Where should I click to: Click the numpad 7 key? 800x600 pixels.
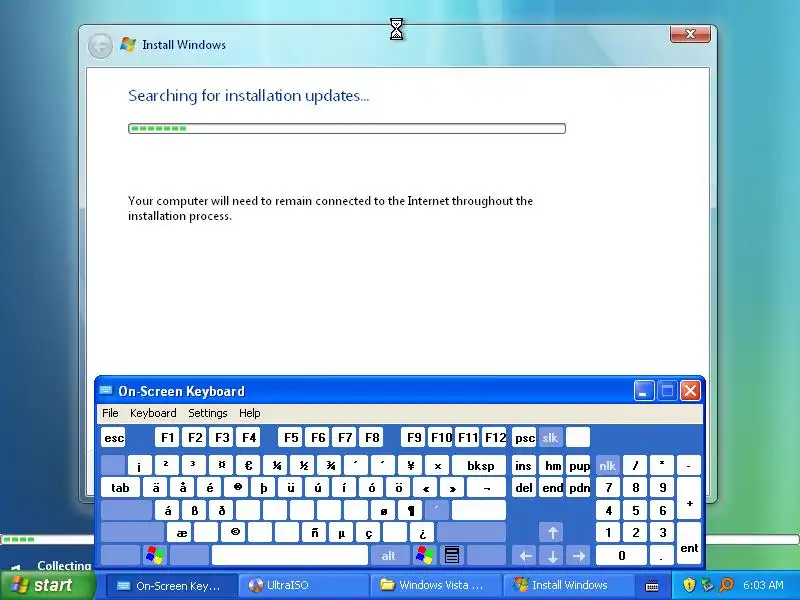[608, 488]
